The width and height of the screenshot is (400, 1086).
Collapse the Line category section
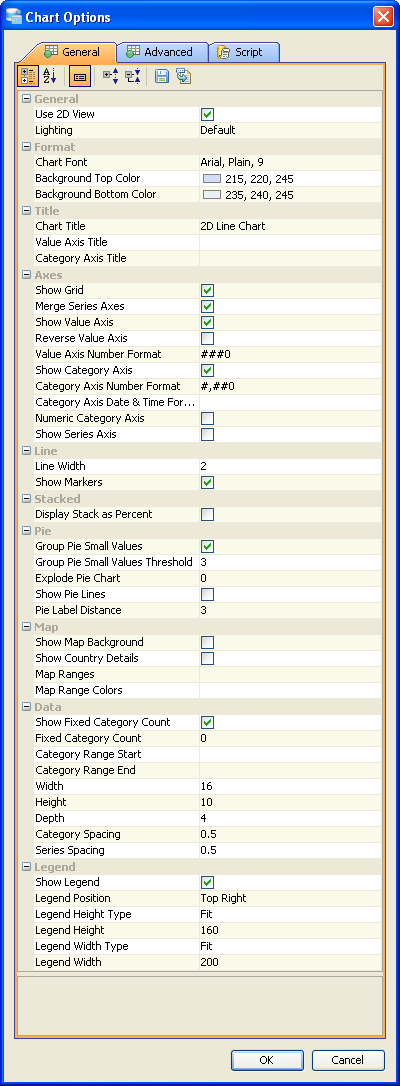coord(26,450)
